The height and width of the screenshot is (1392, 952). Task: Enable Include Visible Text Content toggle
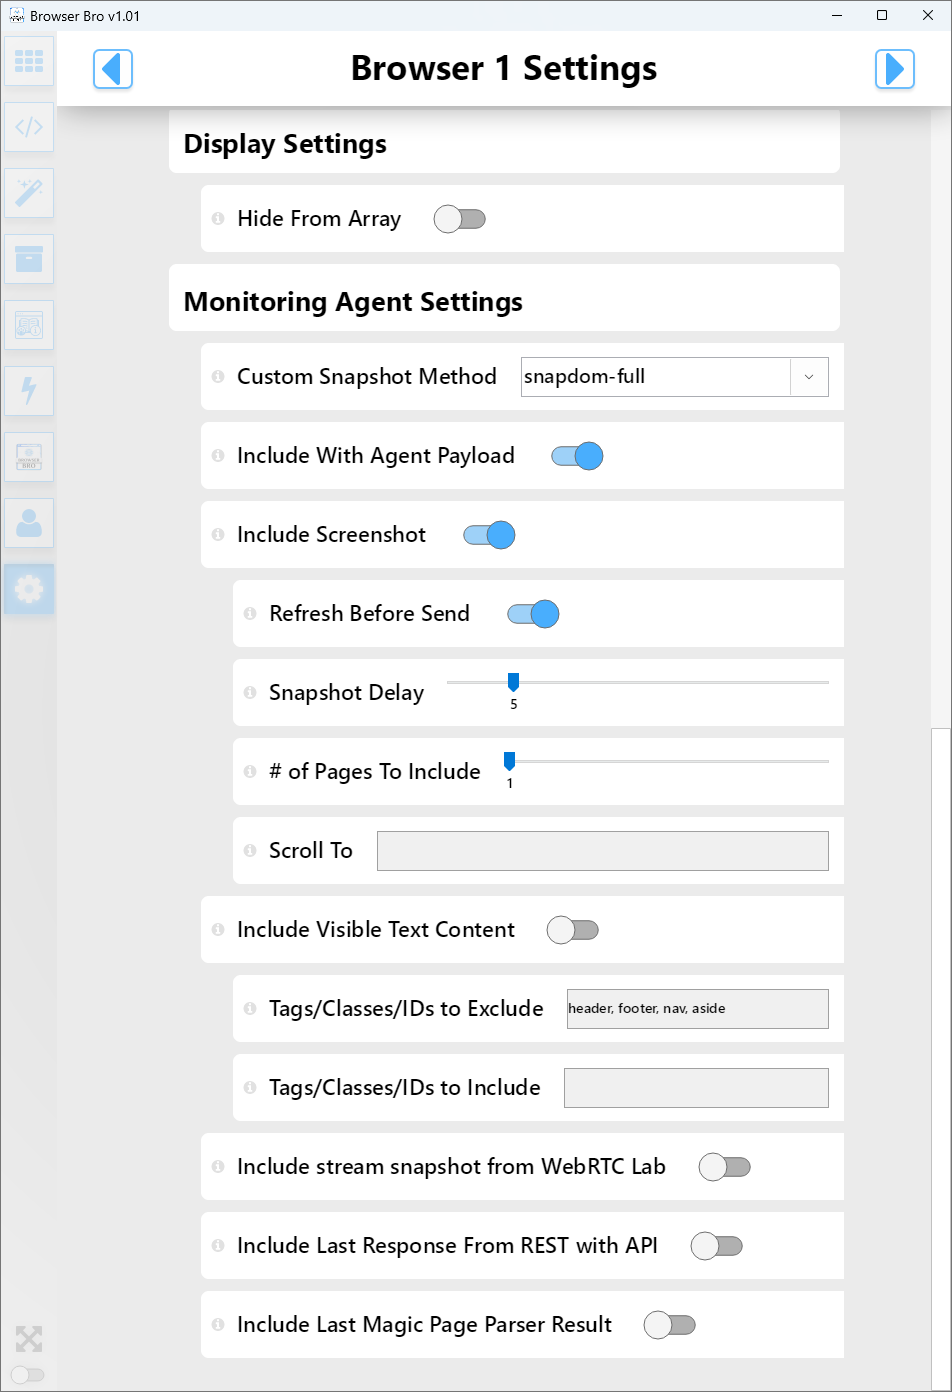click(x=572, y=930)
